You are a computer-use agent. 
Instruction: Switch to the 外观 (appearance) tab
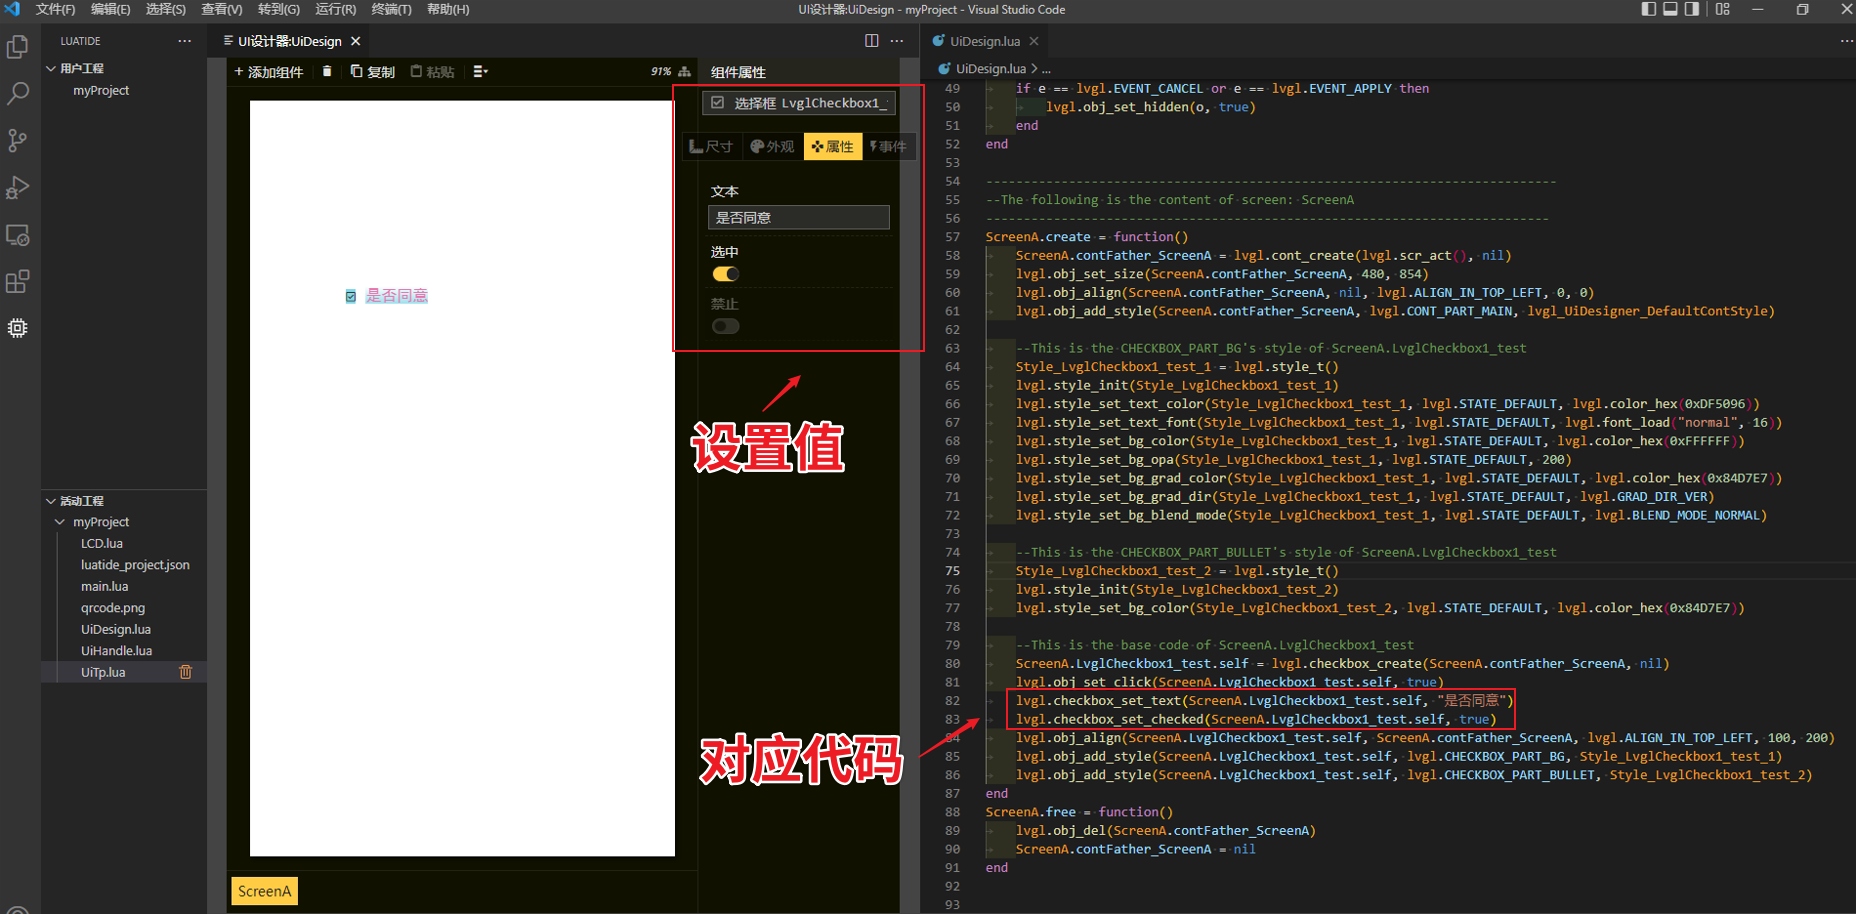coord(772,147)
